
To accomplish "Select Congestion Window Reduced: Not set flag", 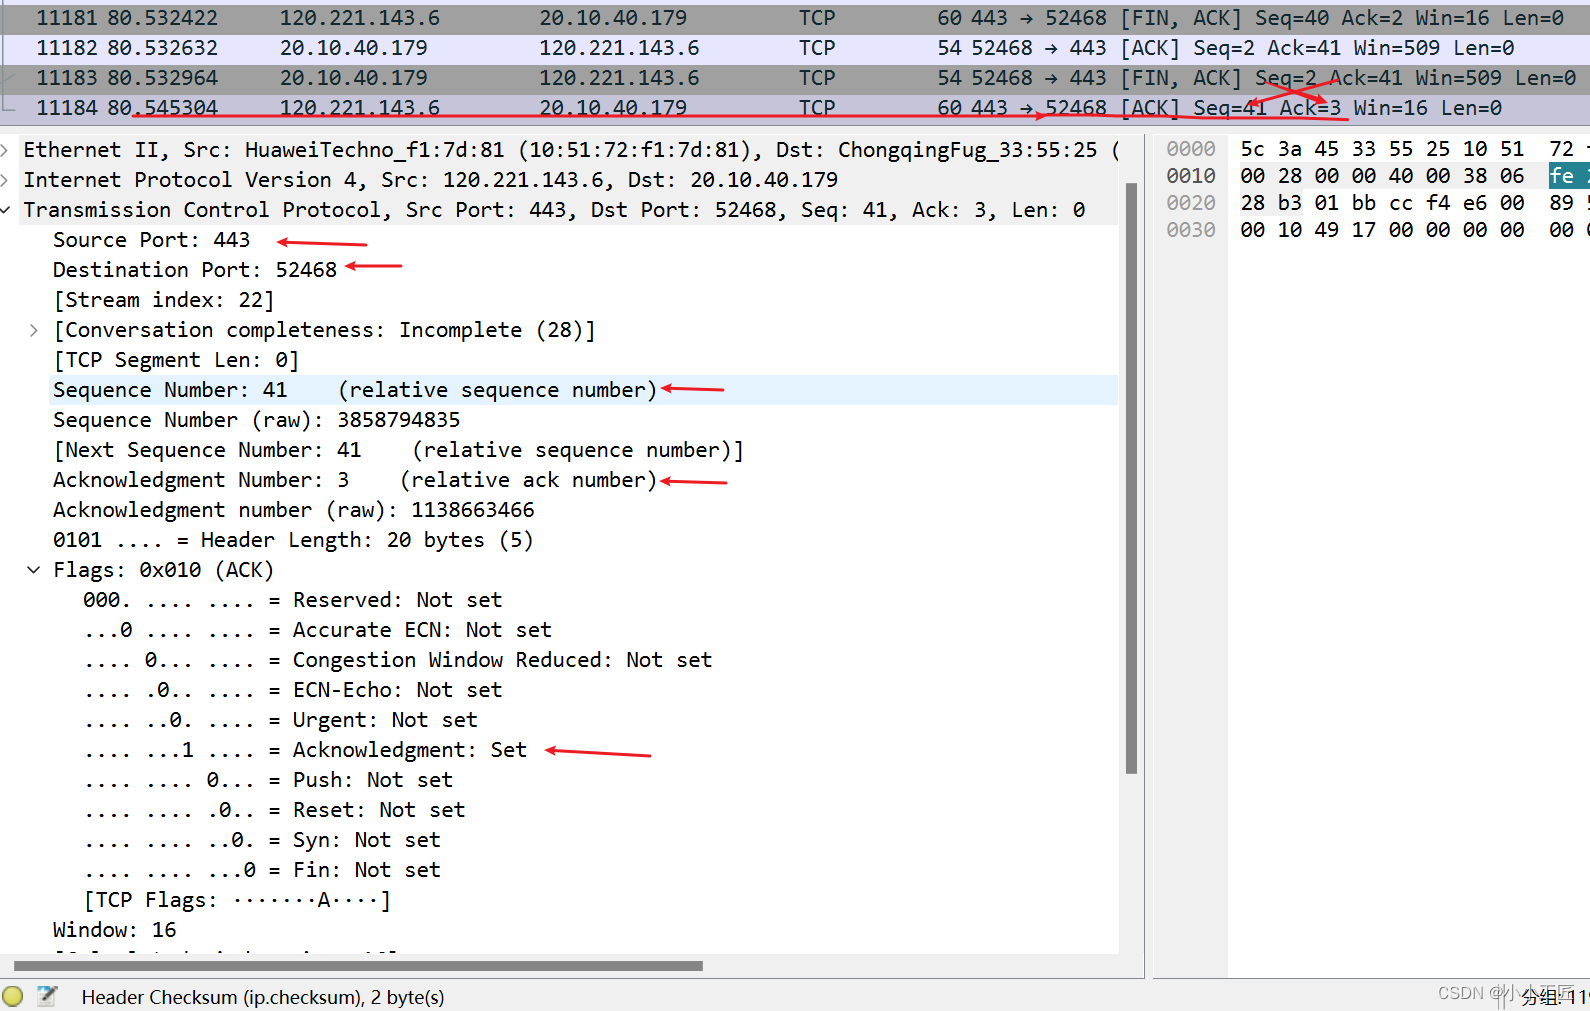I will pyautogui.click(x=398, y=660).
